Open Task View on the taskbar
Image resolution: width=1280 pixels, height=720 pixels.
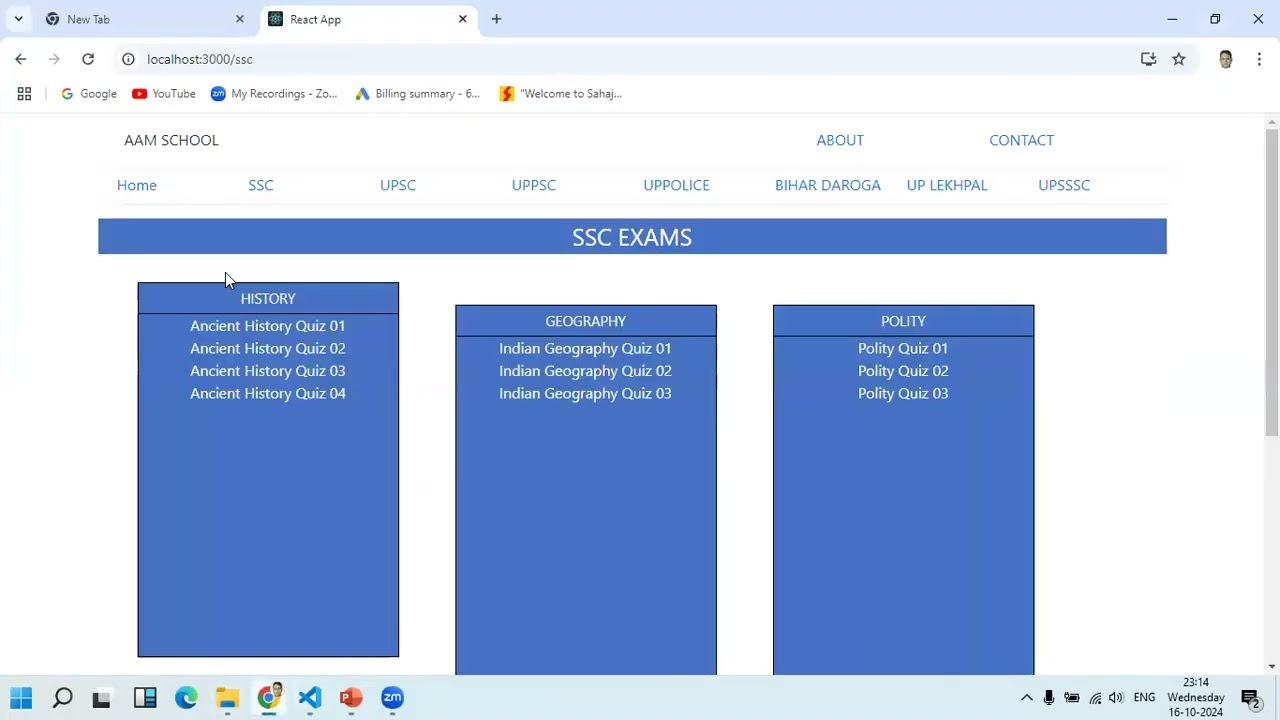tap(101, 698)
